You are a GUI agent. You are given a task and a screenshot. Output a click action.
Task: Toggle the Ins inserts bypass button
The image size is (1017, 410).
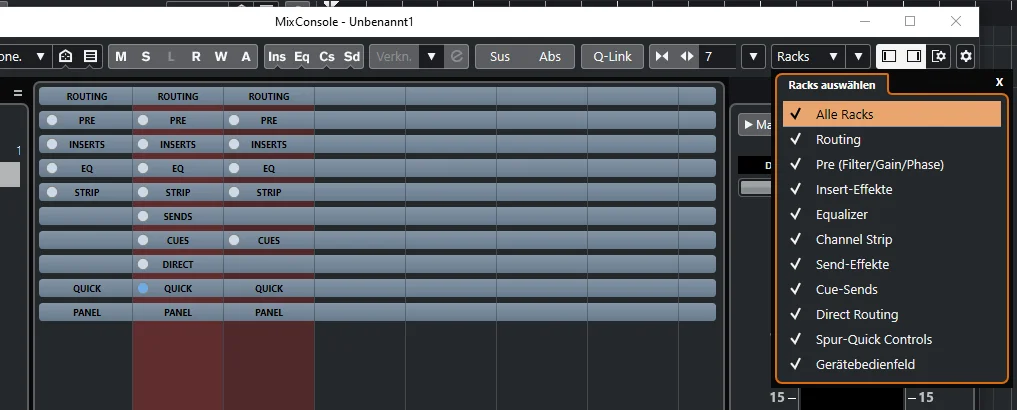(x=277, y=56)
